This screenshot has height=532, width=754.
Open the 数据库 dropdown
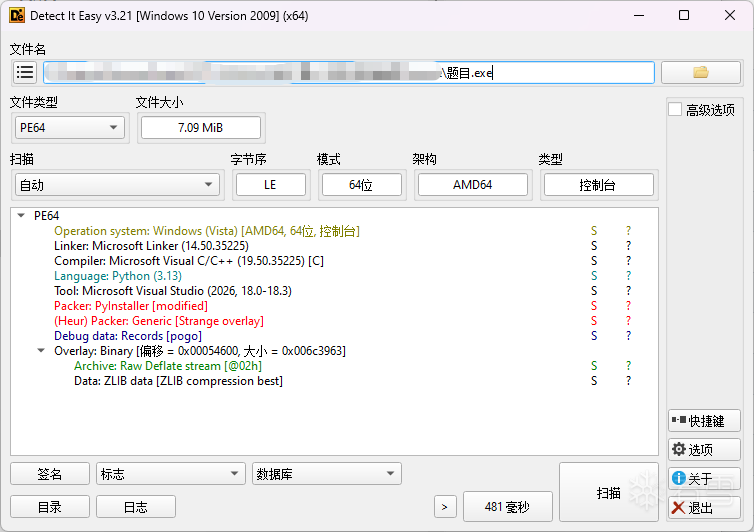[x=327, y=474]
